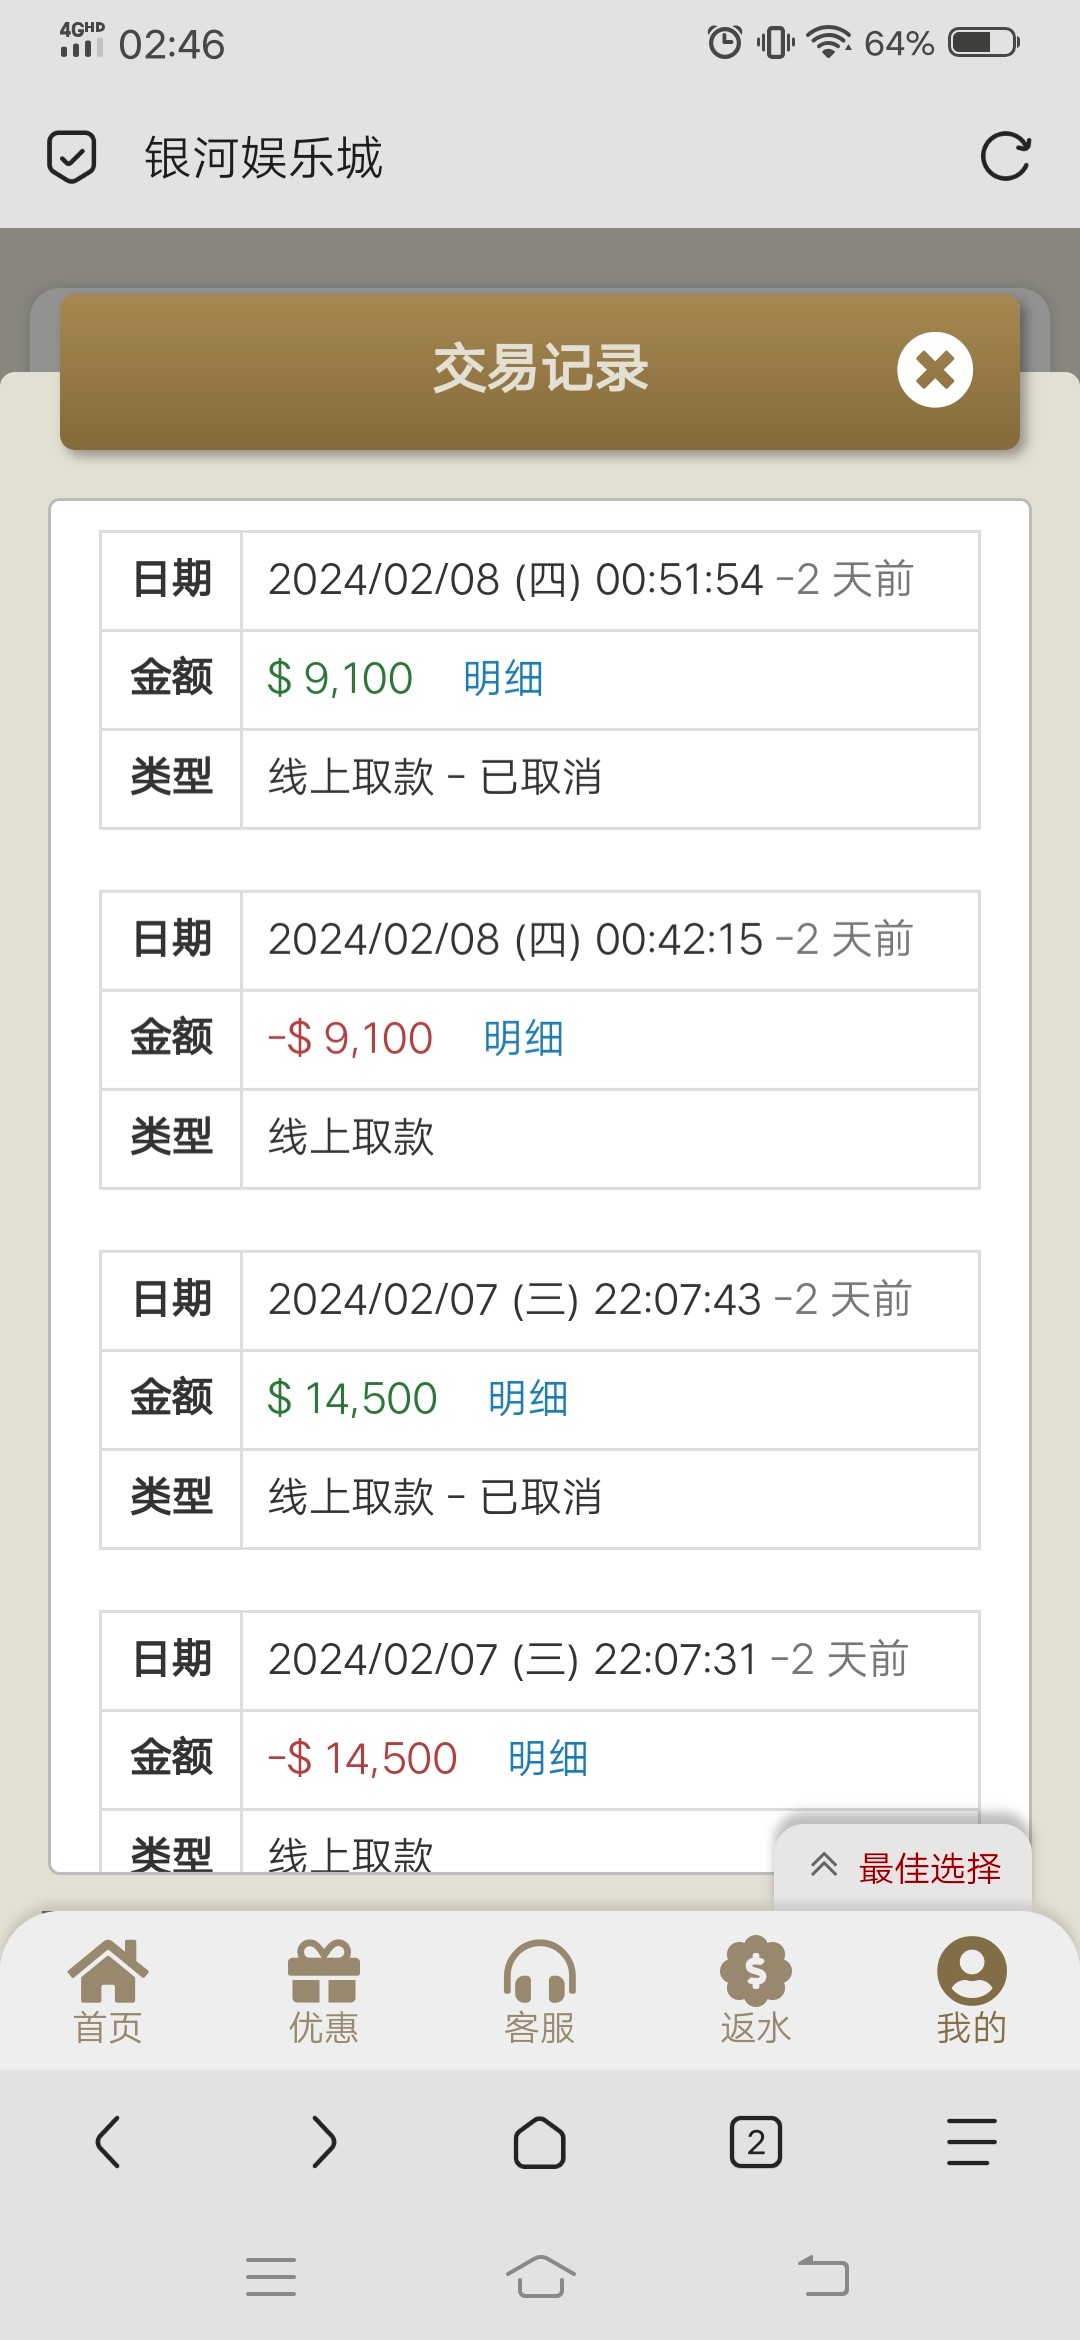Image resolution: width=1080 pixels, height=2340 pixels.
Task: Go forward with browser forward arrow
Action: (323, 2142)
